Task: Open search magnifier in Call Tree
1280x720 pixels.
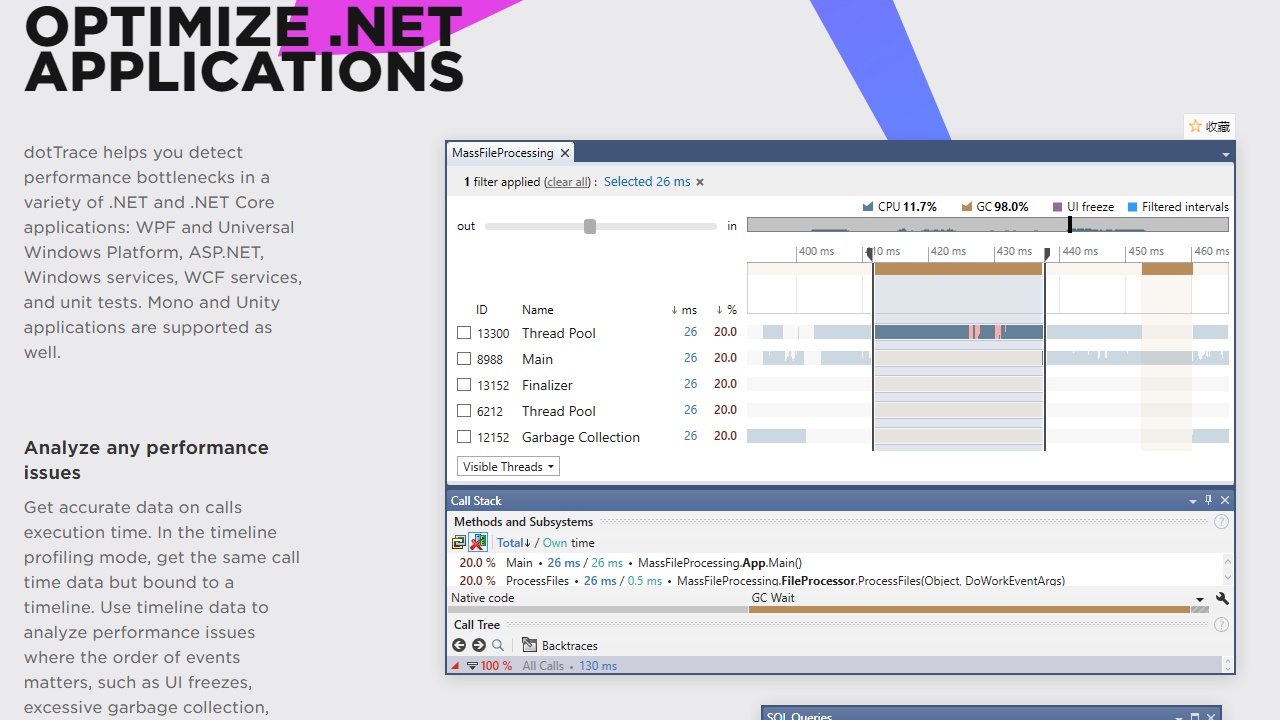Action: tap(498, 646)
